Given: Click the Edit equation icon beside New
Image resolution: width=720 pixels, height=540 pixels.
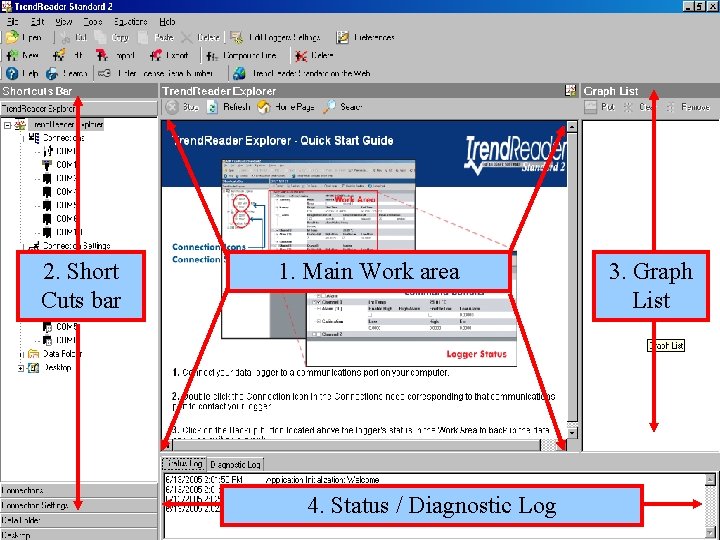Looking at the screenshot, I should click(x=59, y=56).
